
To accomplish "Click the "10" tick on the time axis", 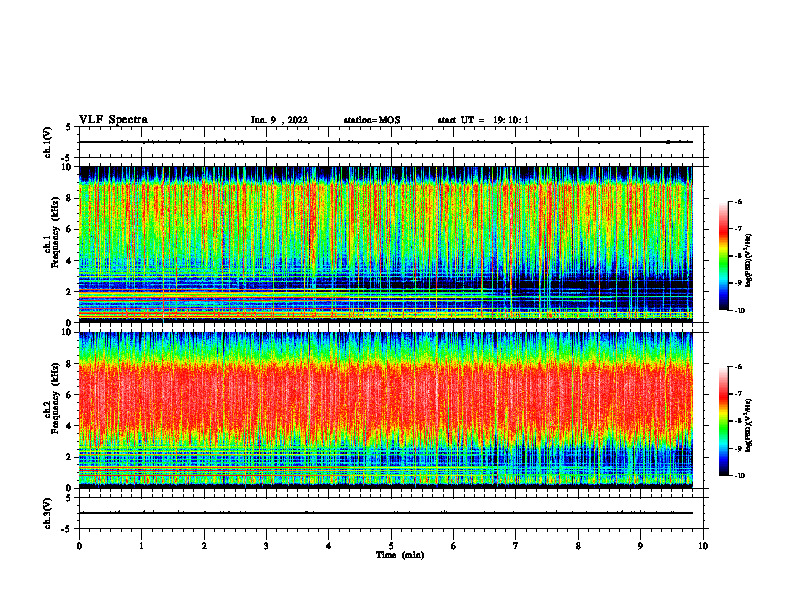I will (703, 546).
